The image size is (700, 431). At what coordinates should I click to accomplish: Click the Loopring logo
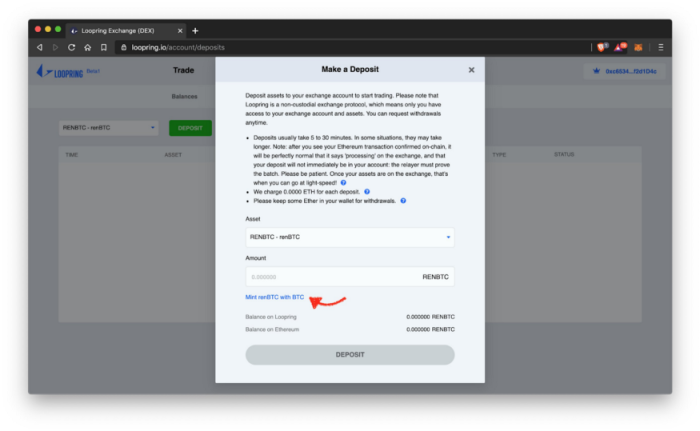[x=60, y=71]
